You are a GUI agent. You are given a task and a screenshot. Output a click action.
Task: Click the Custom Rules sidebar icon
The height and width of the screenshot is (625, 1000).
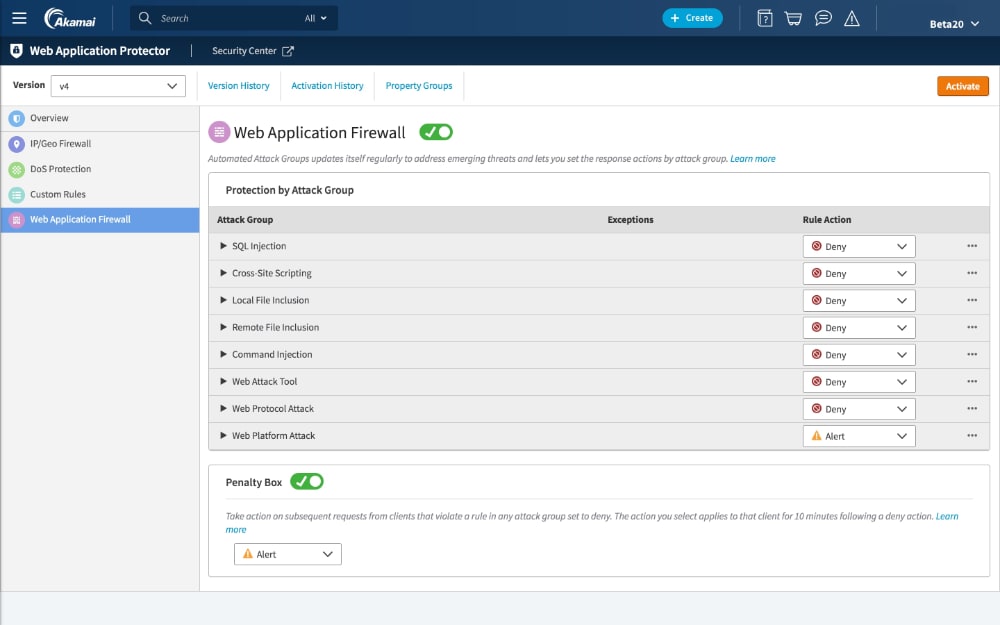click(17, 195)
